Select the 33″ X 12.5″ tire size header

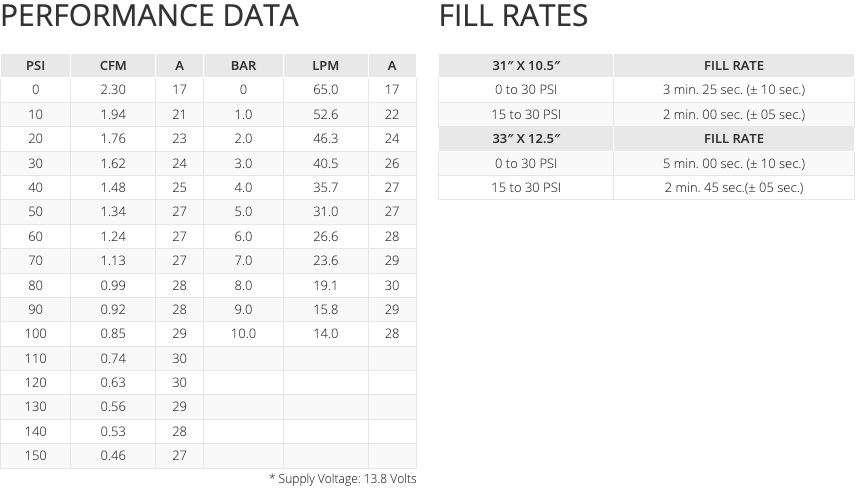pos(526,139)
